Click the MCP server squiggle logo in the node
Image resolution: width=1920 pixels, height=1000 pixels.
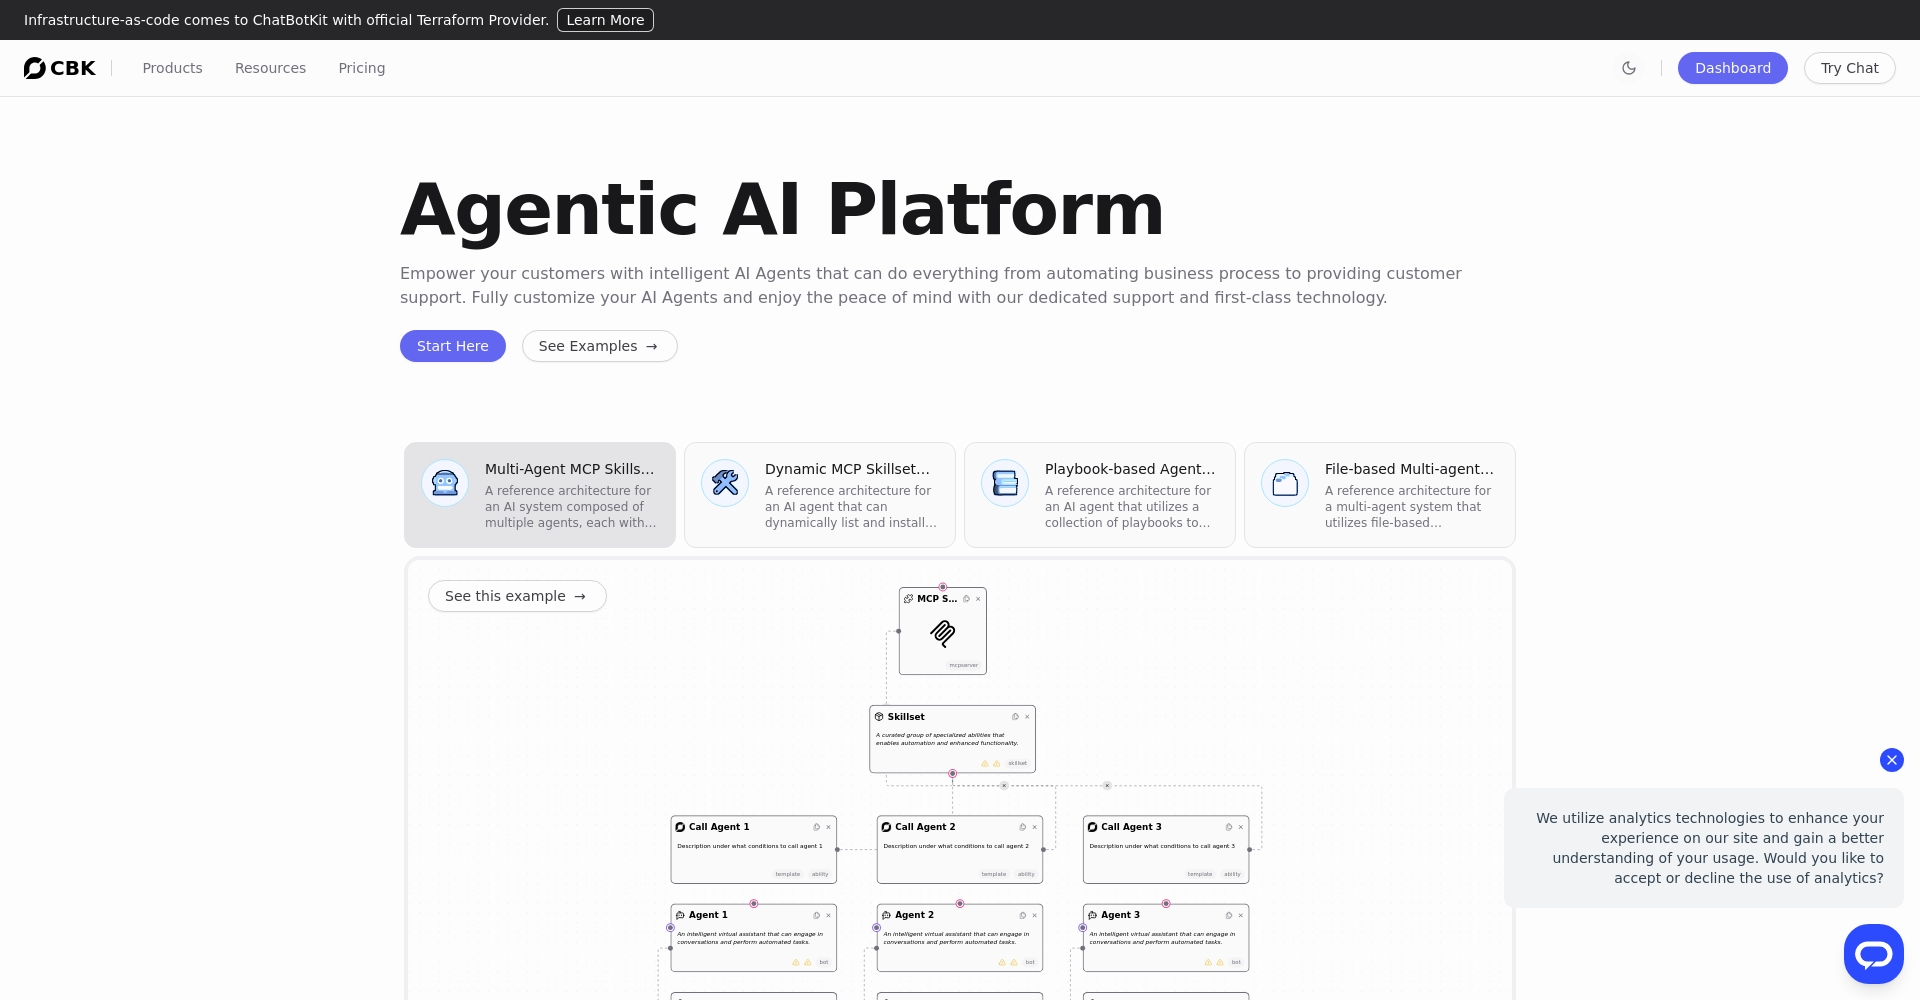click(942, 632)
